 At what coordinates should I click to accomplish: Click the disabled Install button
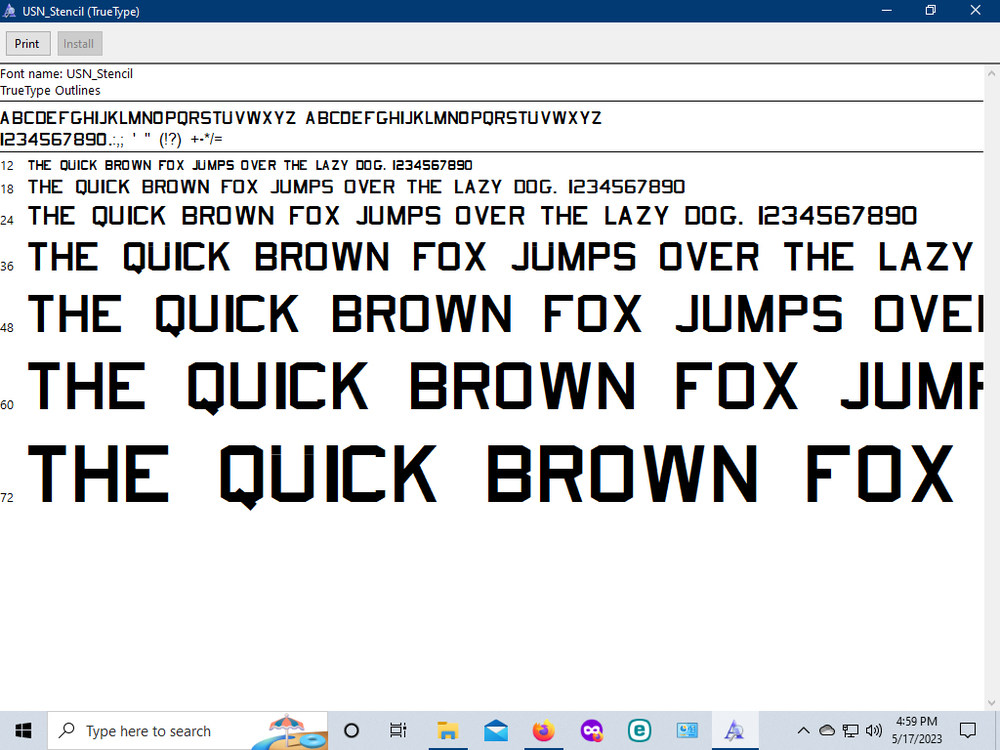78,44
